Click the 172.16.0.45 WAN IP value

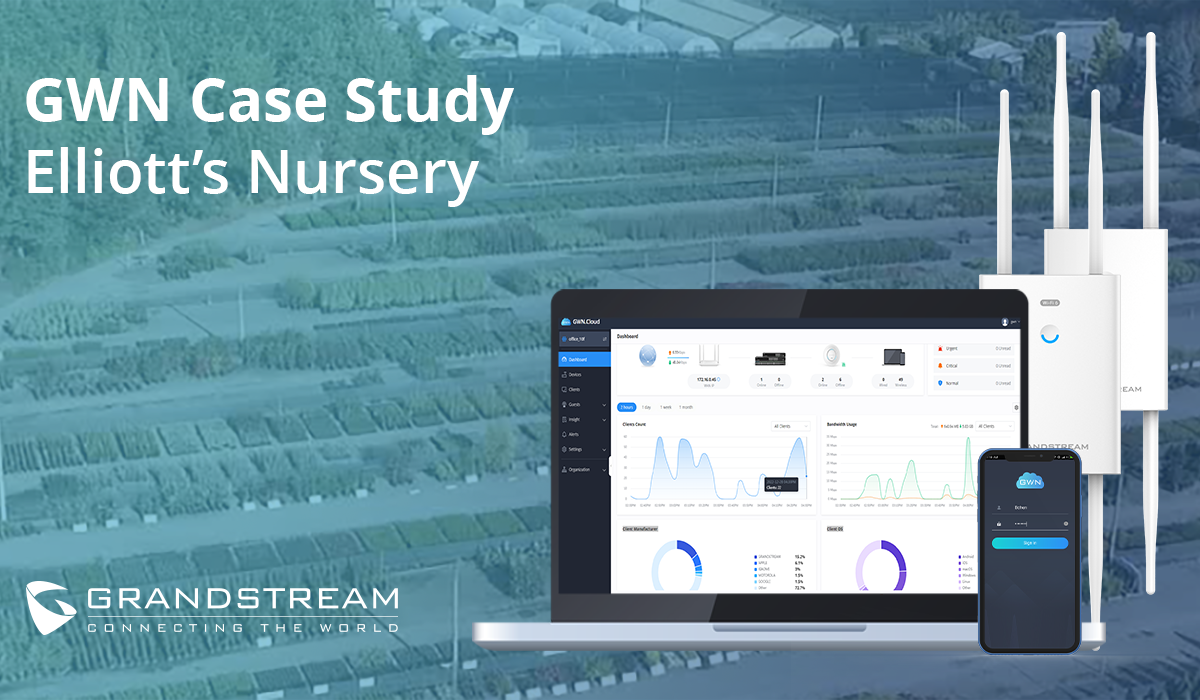click(708, 379)
